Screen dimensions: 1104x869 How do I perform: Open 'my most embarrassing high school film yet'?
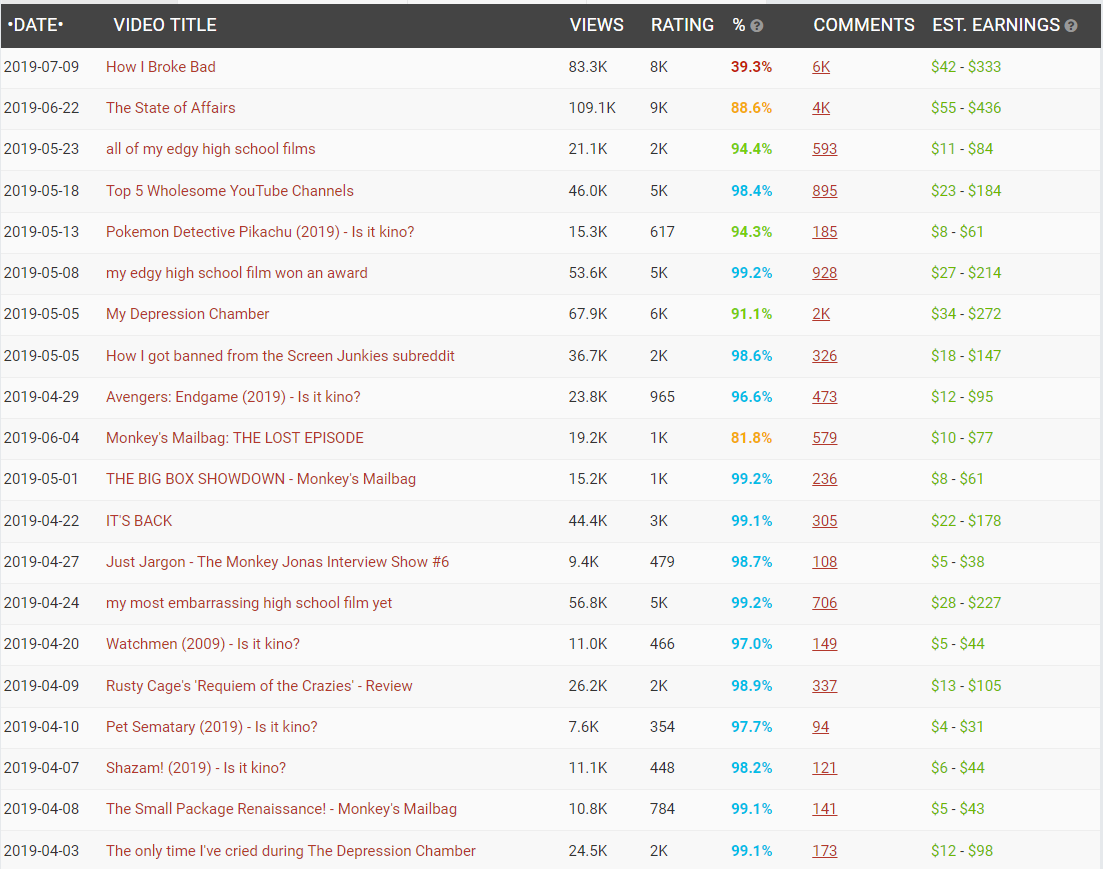[x=249, y=603]
